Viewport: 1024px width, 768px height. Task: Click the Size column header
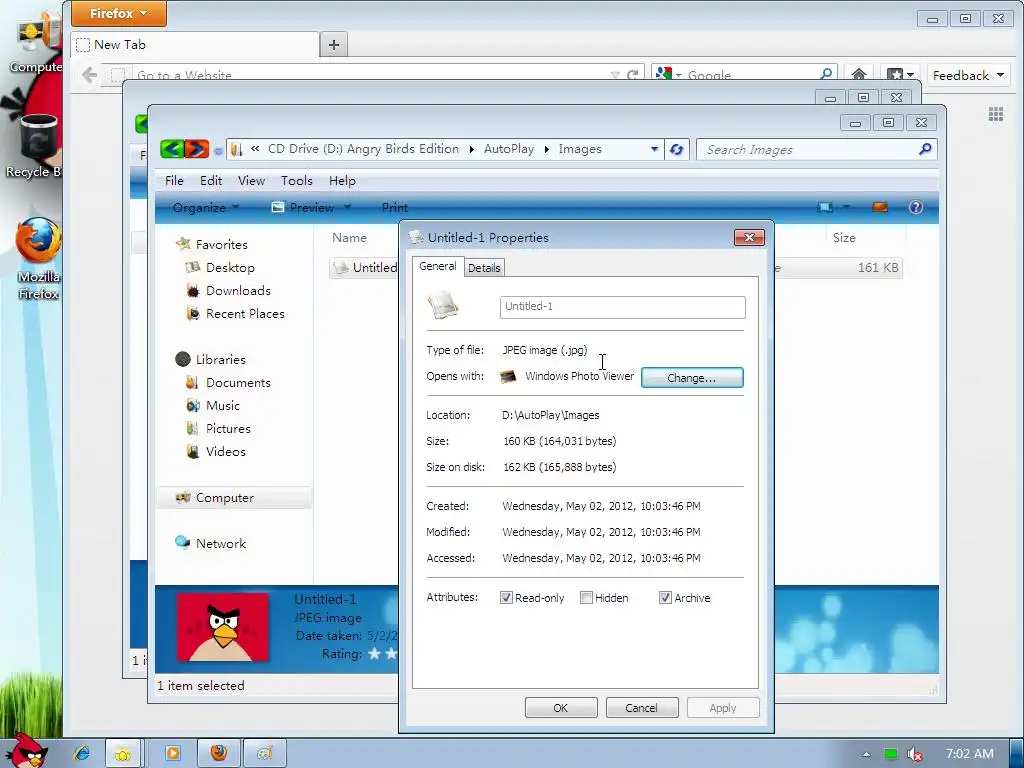pos(844,238)
